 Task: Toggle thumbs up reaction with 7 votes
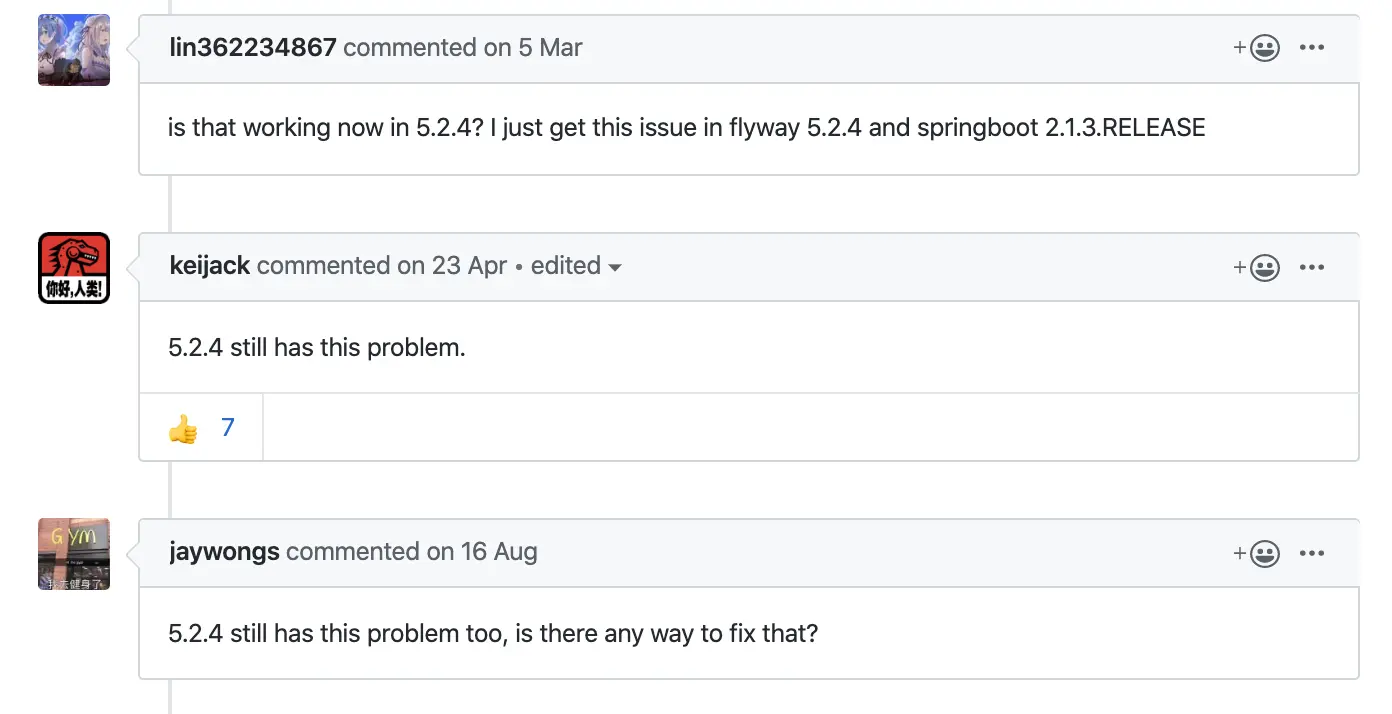coord(201,428)
